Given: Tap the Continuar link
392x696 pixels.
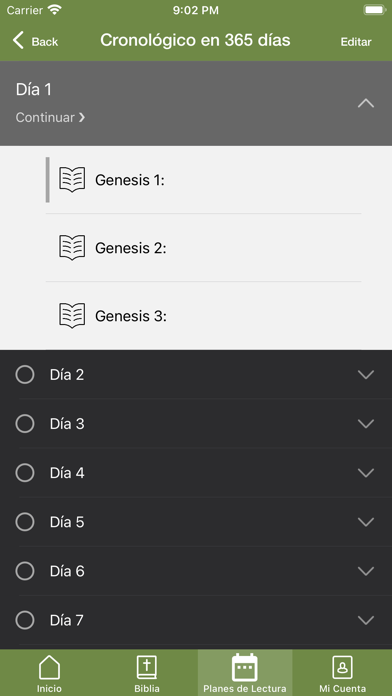Looking at the screenshot, I should click(x=50, y=118).
